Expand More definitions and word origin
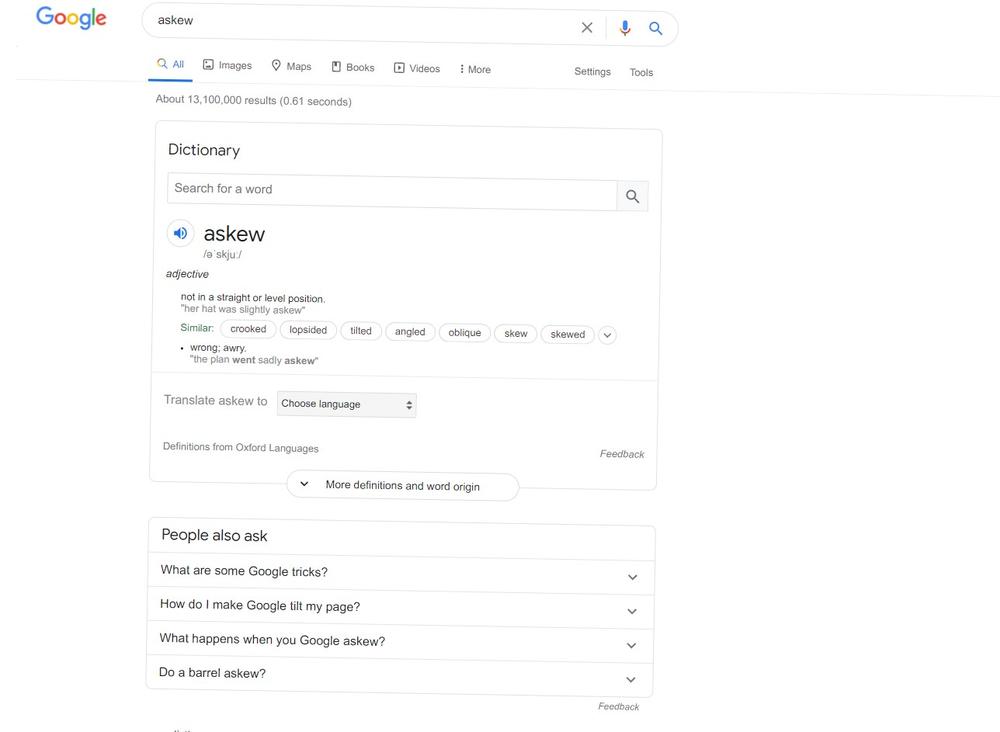1000x732 pixels. (x=402, y=486)
